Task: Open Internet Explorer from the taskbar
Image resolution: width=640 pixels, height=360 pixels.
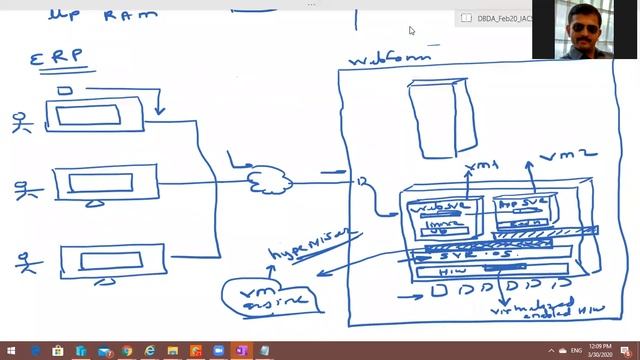Action: [x=150, y=351]
